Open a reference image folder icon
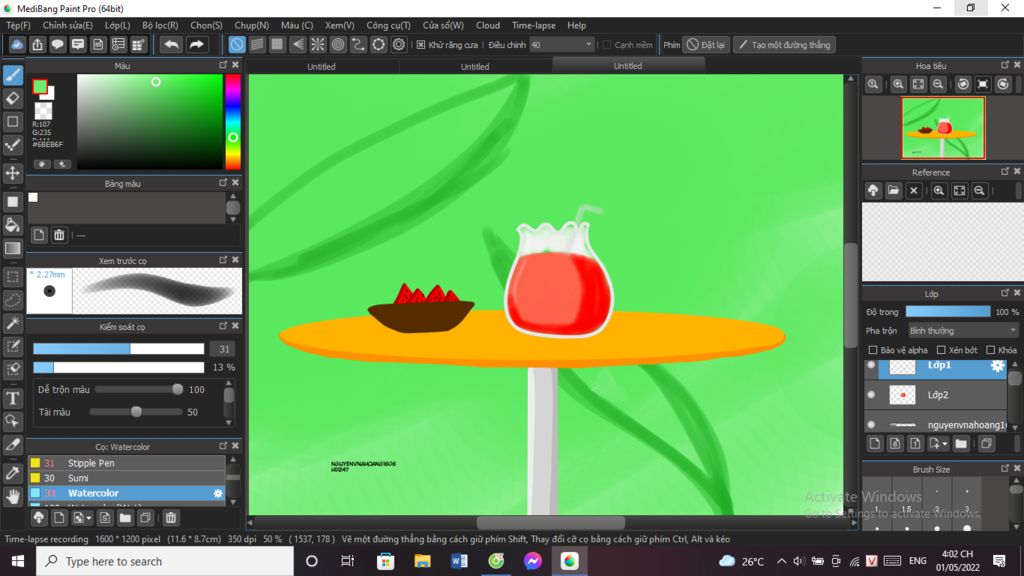This screenshot has height=576, width=1024. pos(893,191)
